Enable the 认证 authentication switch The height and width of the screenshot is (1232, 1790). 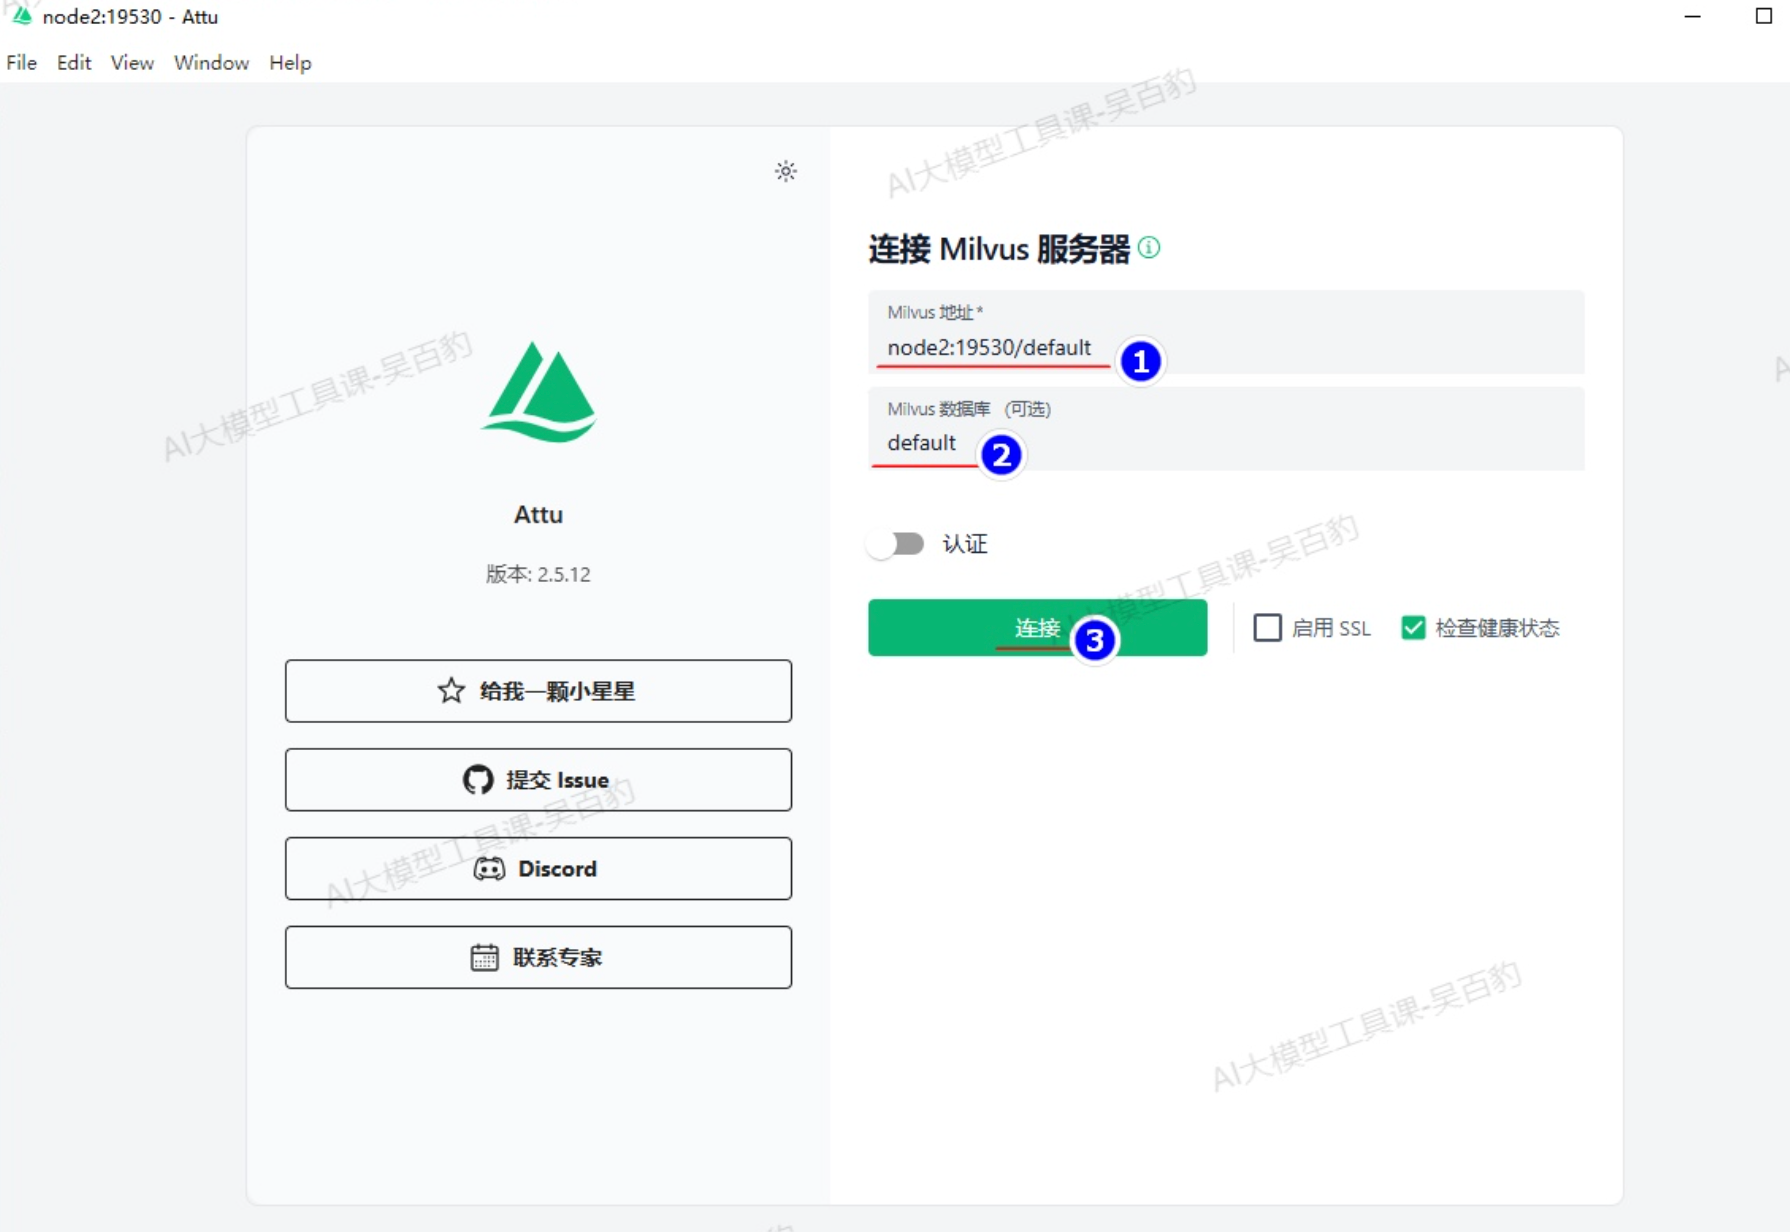(897, 544)
